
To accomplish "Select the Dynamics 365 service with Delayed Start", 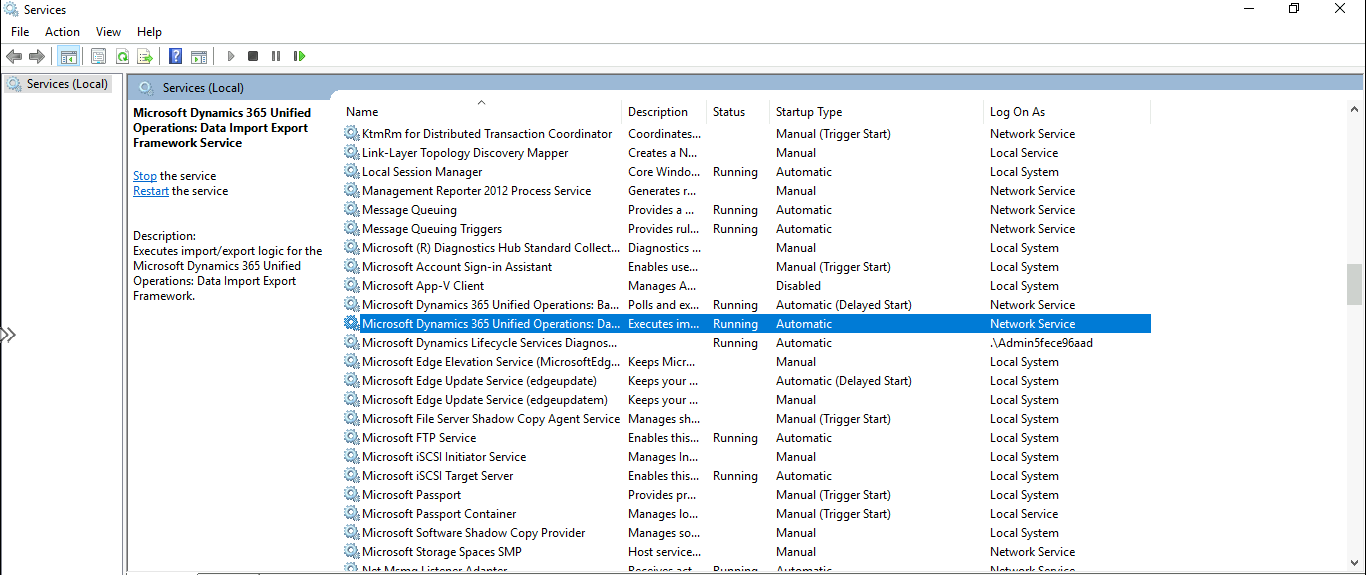I will click(490, 305).
